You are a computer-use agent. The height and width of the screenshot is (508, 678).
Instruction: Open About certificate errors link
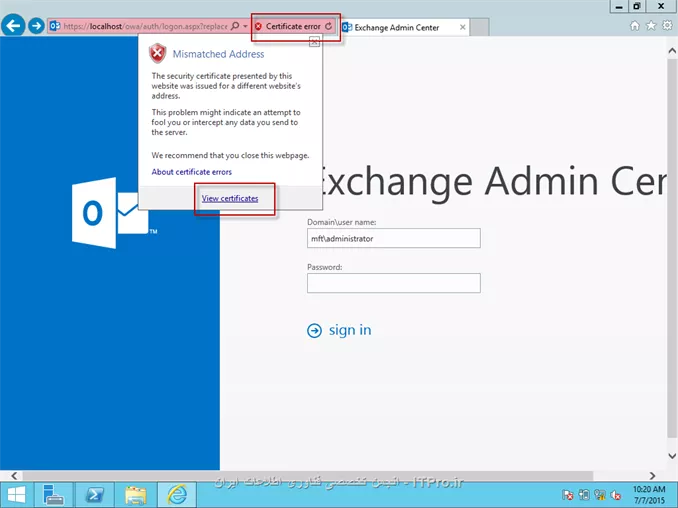point(192,172)
